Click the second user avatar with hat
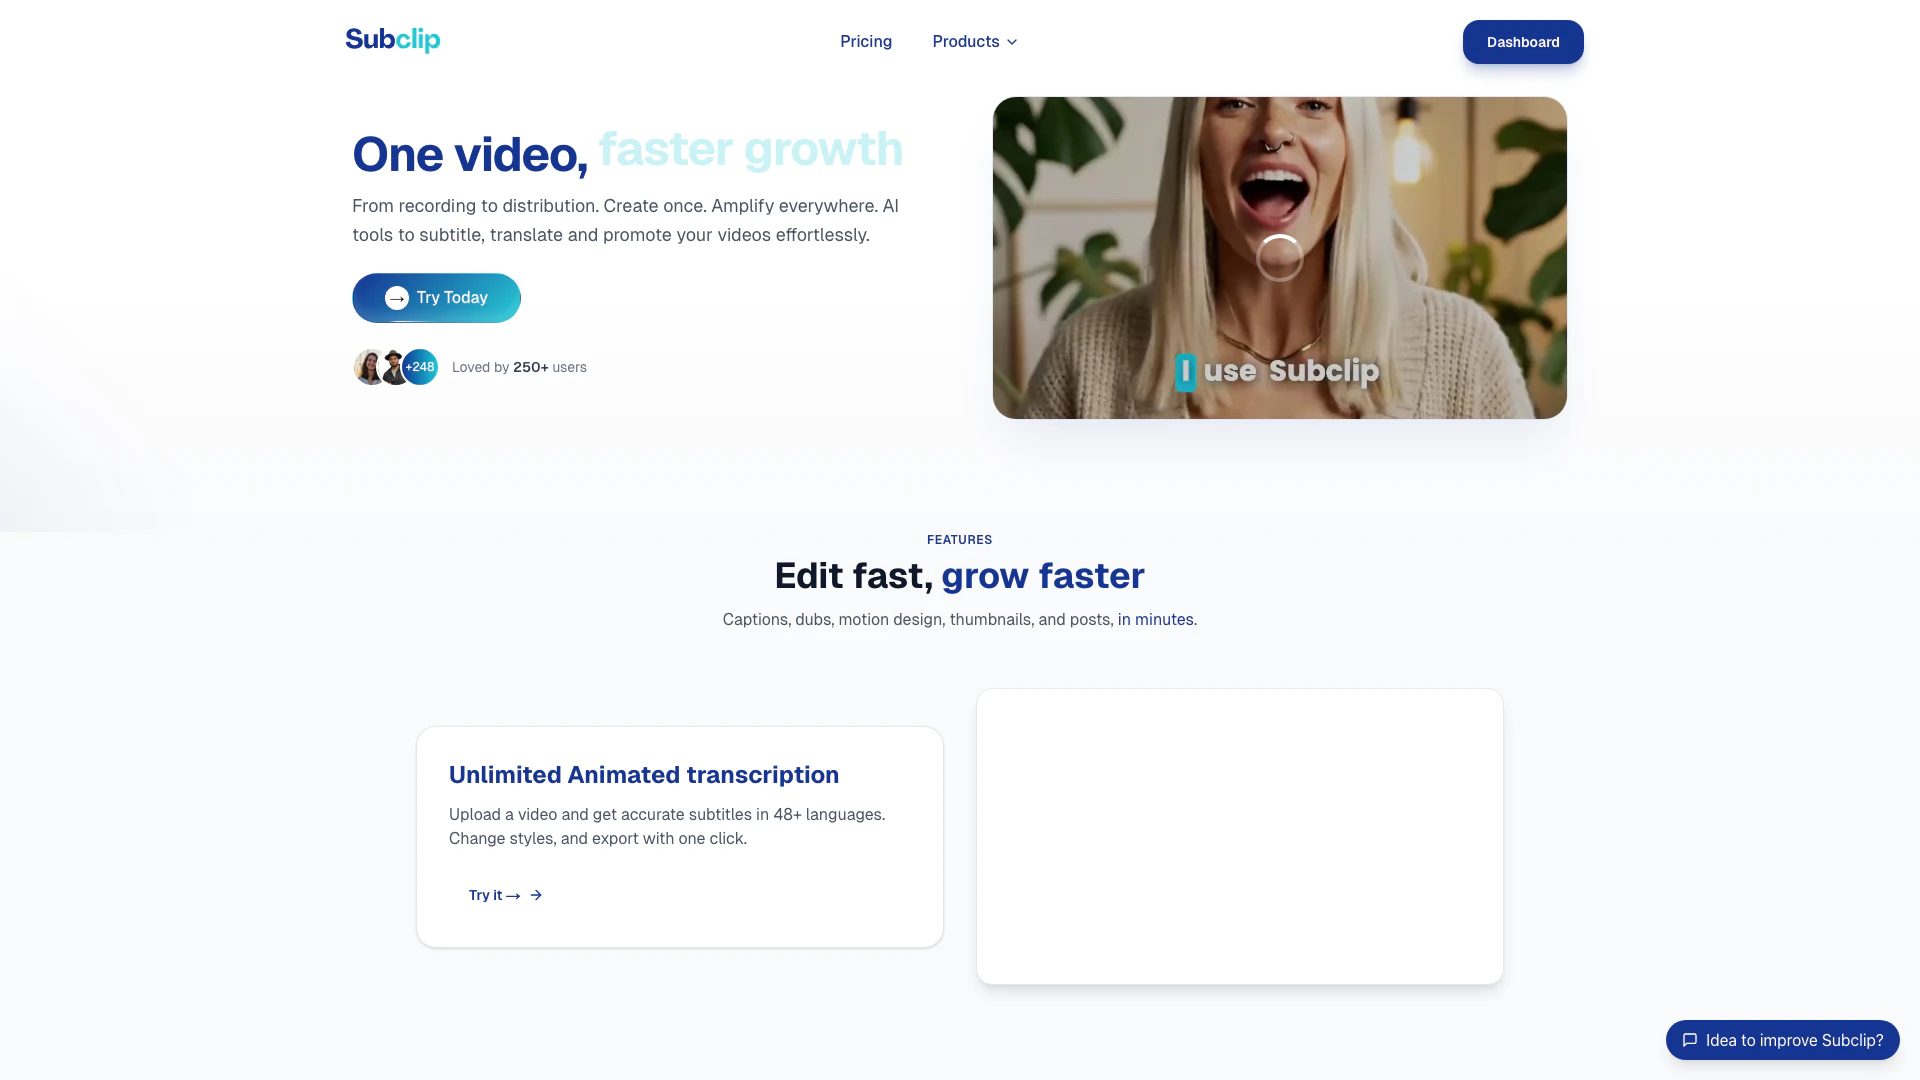 tap(393, 367)
